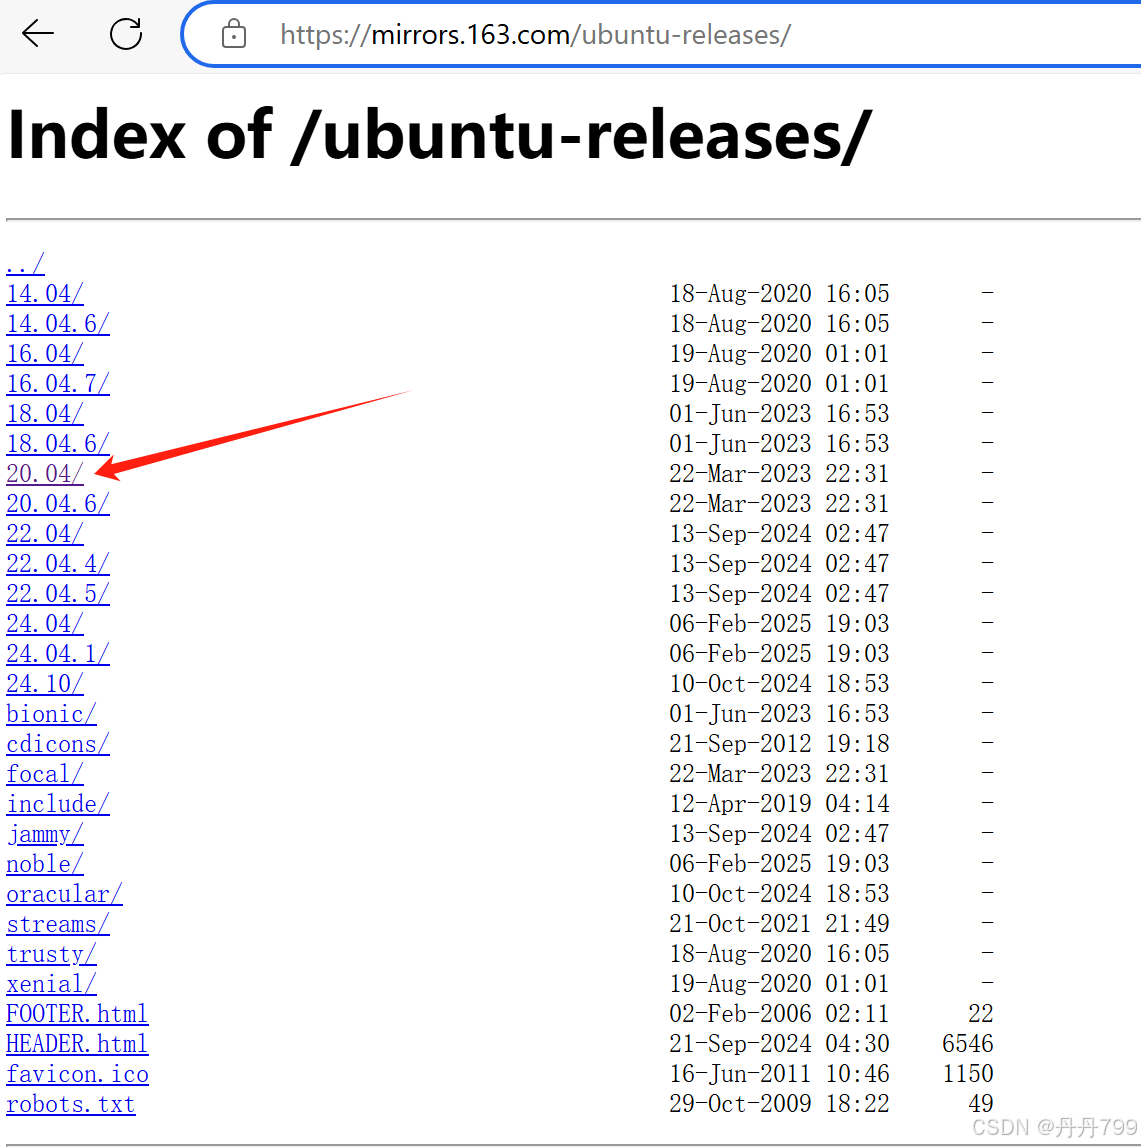Open the 14.04/ directory
This screenshot has width=1141, height=1147.
pos(45,294)
